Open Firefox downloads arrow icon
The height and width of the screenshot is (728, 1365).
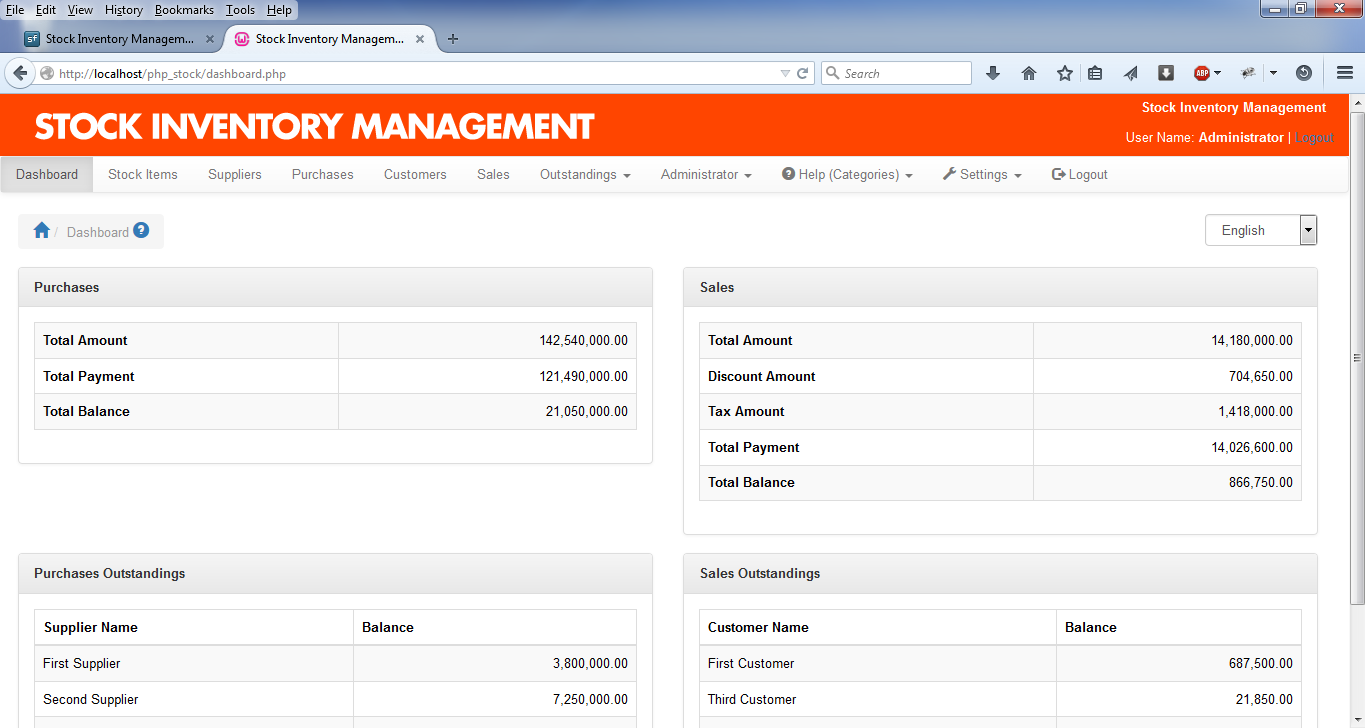tap(993, 73)
